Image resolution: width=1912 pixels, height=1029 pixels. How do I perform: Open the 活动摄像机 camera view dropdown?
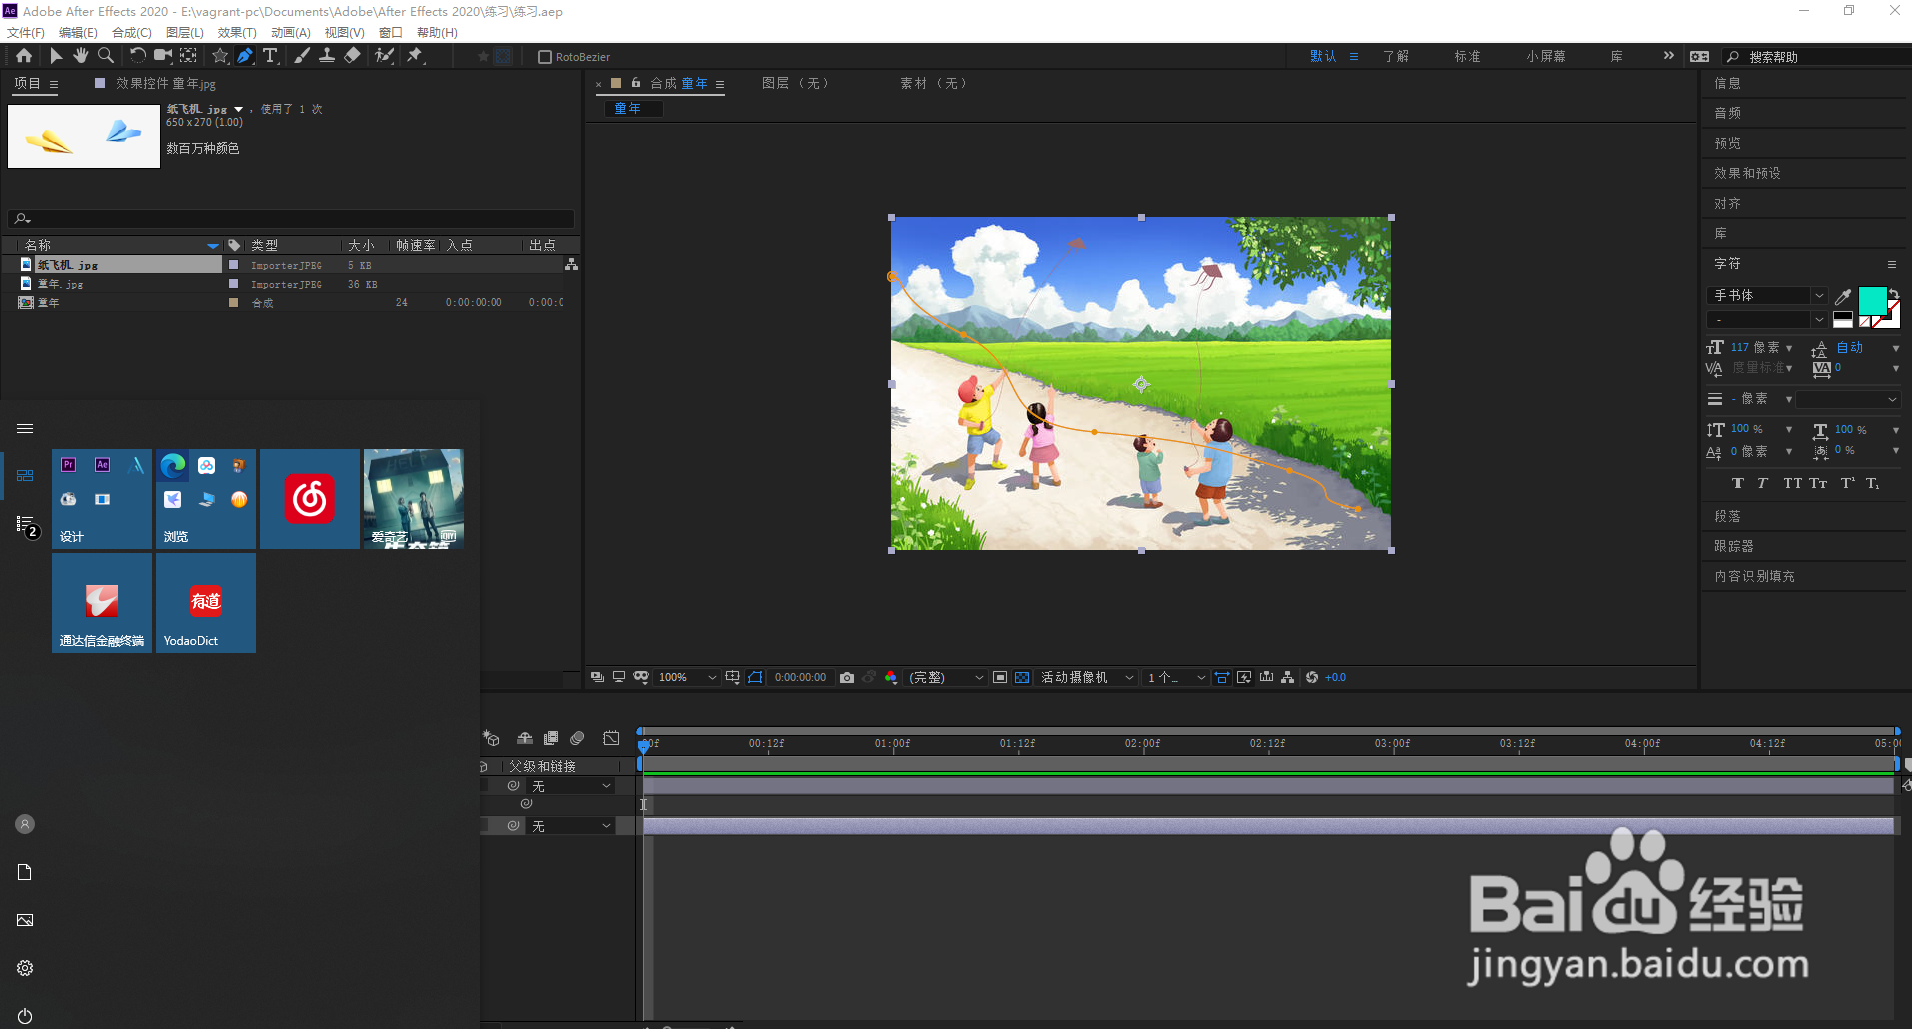pyautogui.click(x=1087, y=677)
